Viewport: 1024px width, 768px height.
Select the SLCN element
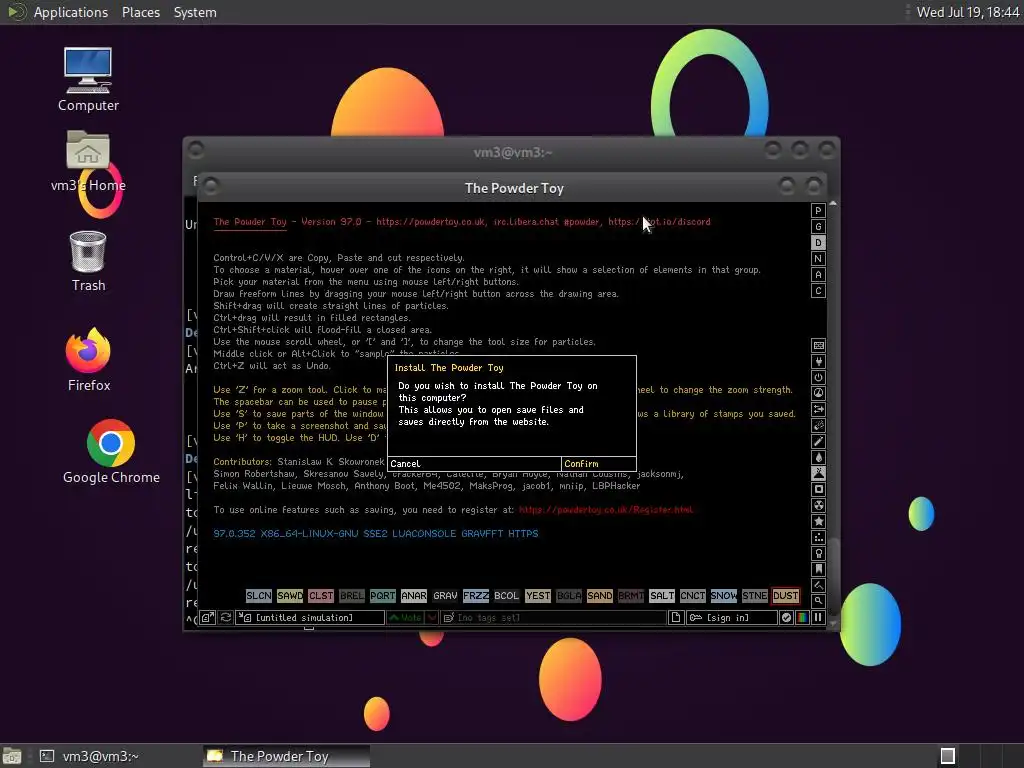coord(259,596)
